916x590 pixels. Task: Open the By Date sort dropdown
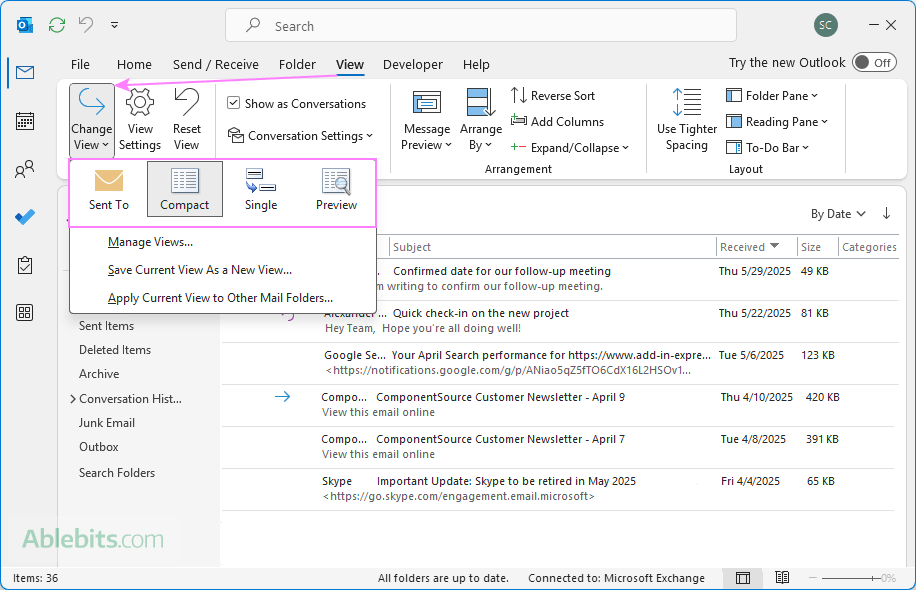pos(838,214)
